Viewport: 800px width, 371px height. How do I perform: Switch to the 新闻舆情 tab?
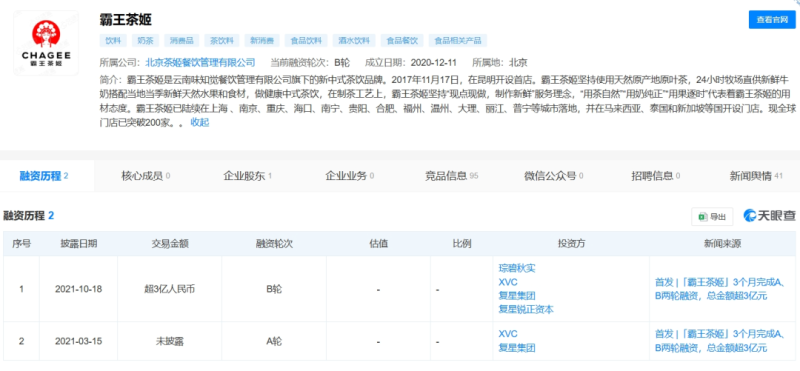(x=756, y=176)
